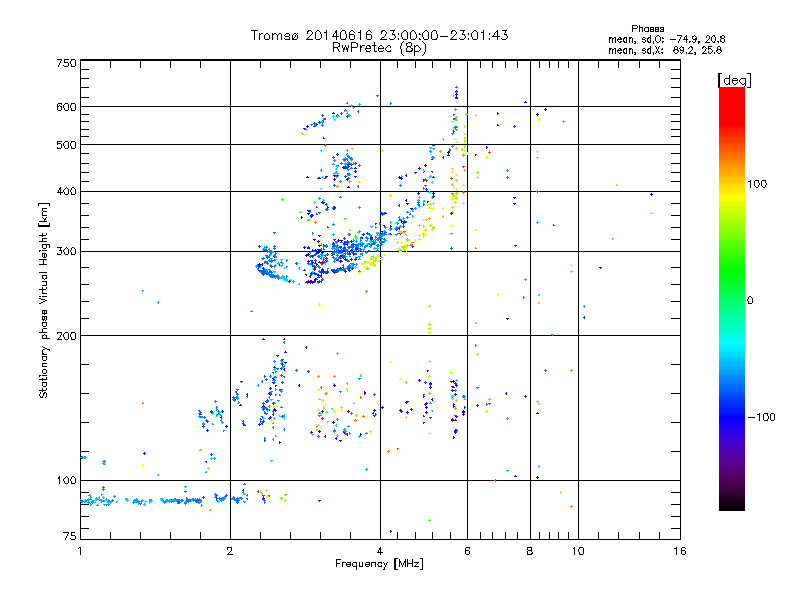Click the '[deg]' colorbar unit label
Screen dimensions: 800x600
[x=735, y=80]
